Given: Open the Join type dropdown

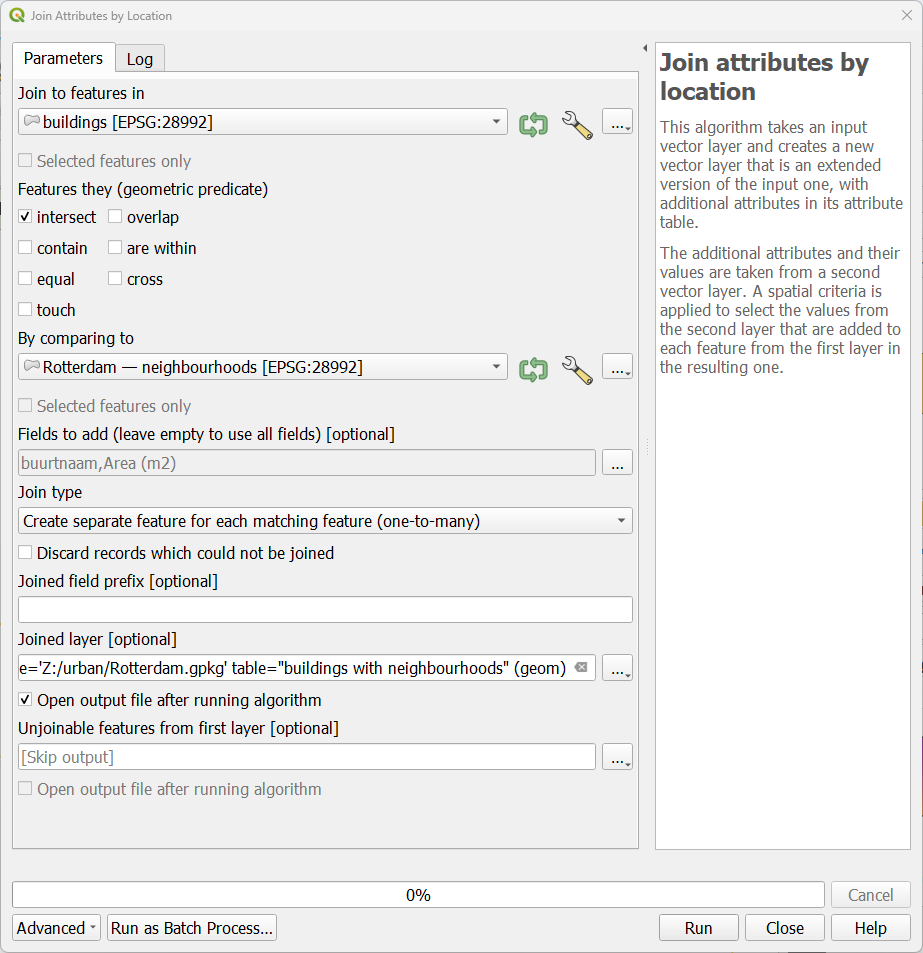Looking at the screenshot, I should [x=325, y=520].
